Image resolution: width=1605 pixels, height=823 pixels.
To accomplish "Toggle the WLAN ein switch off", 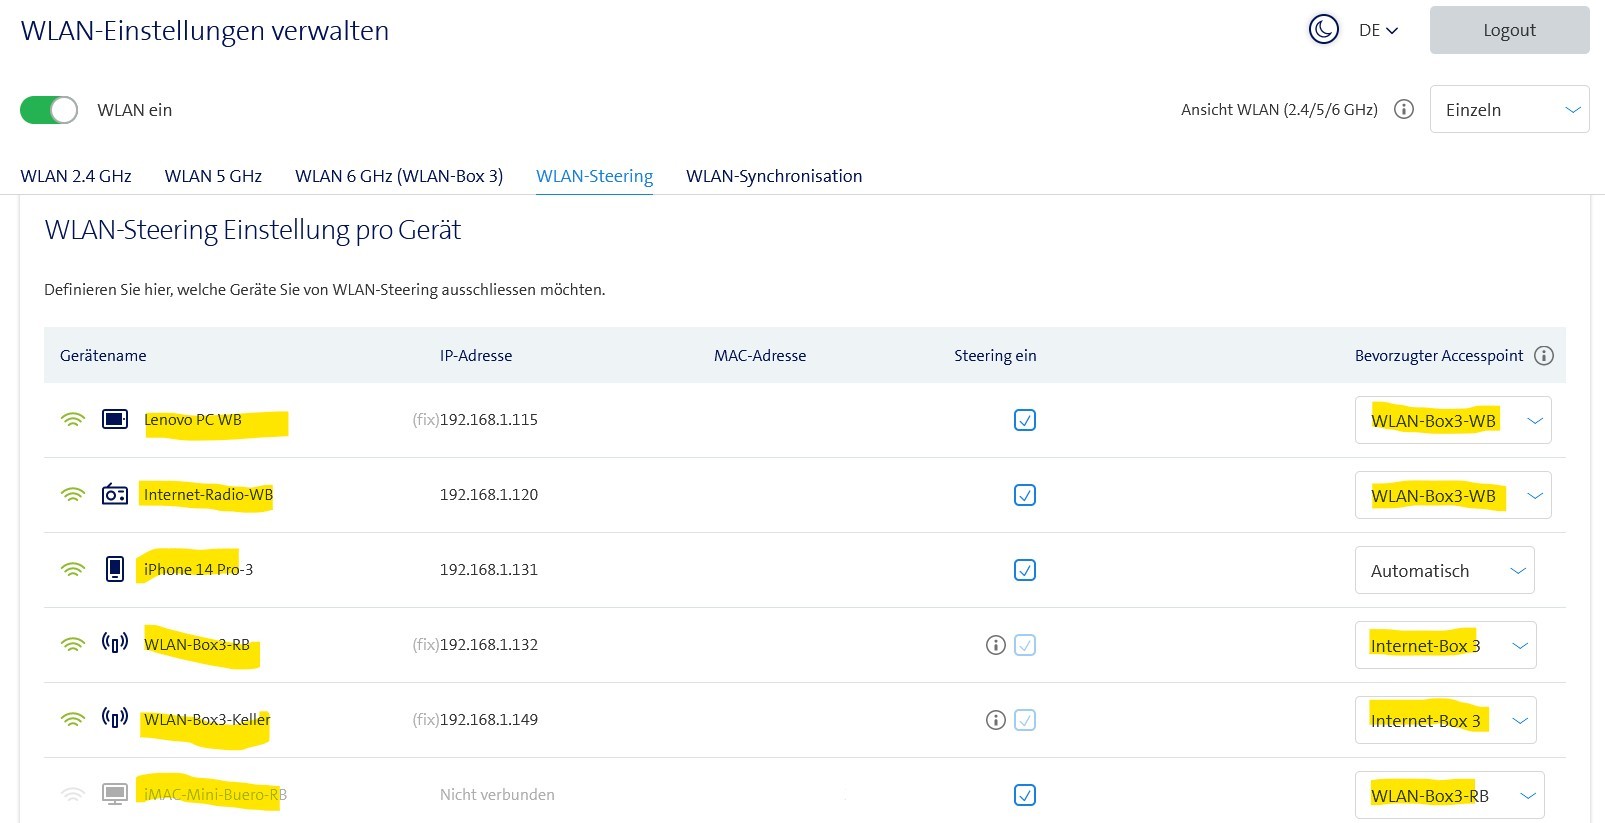I will click(x=49, y=110).
